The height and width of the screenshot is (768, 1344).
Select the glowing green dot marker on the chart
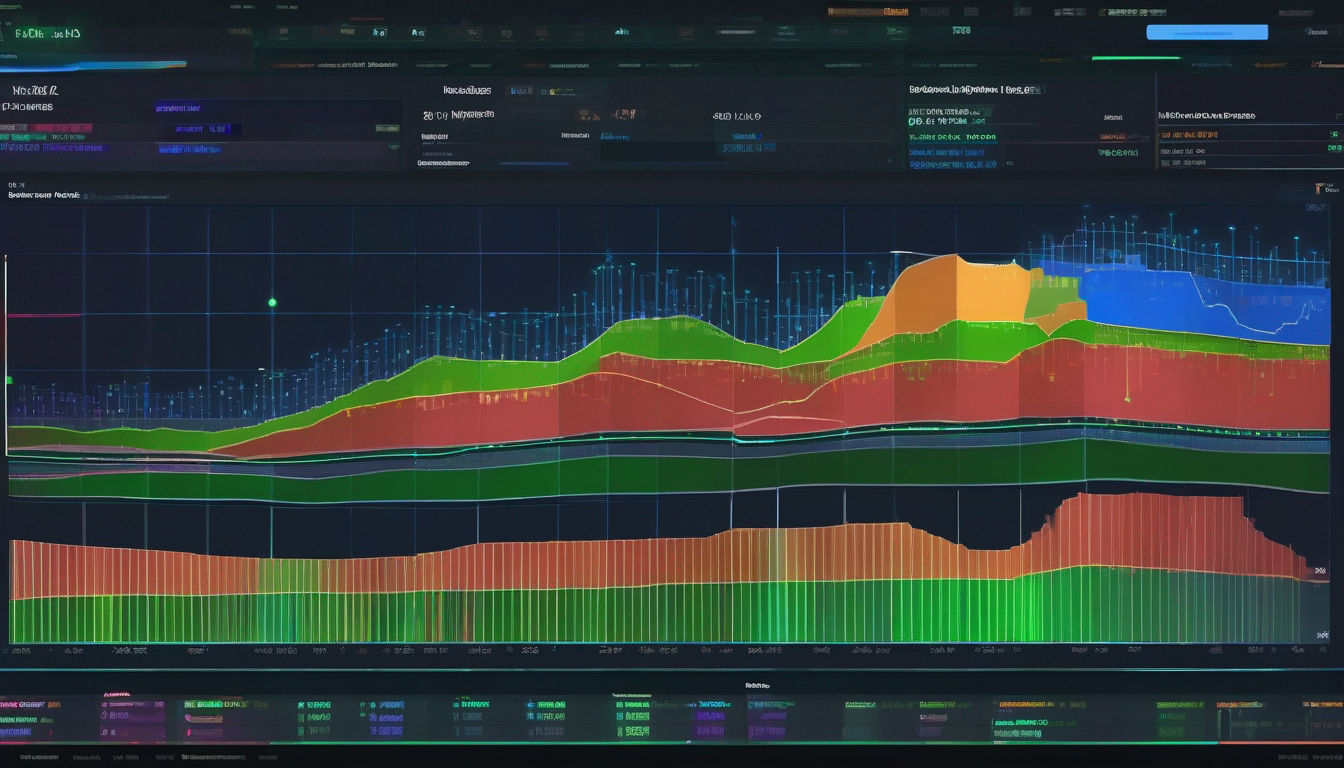coord(272,302)
